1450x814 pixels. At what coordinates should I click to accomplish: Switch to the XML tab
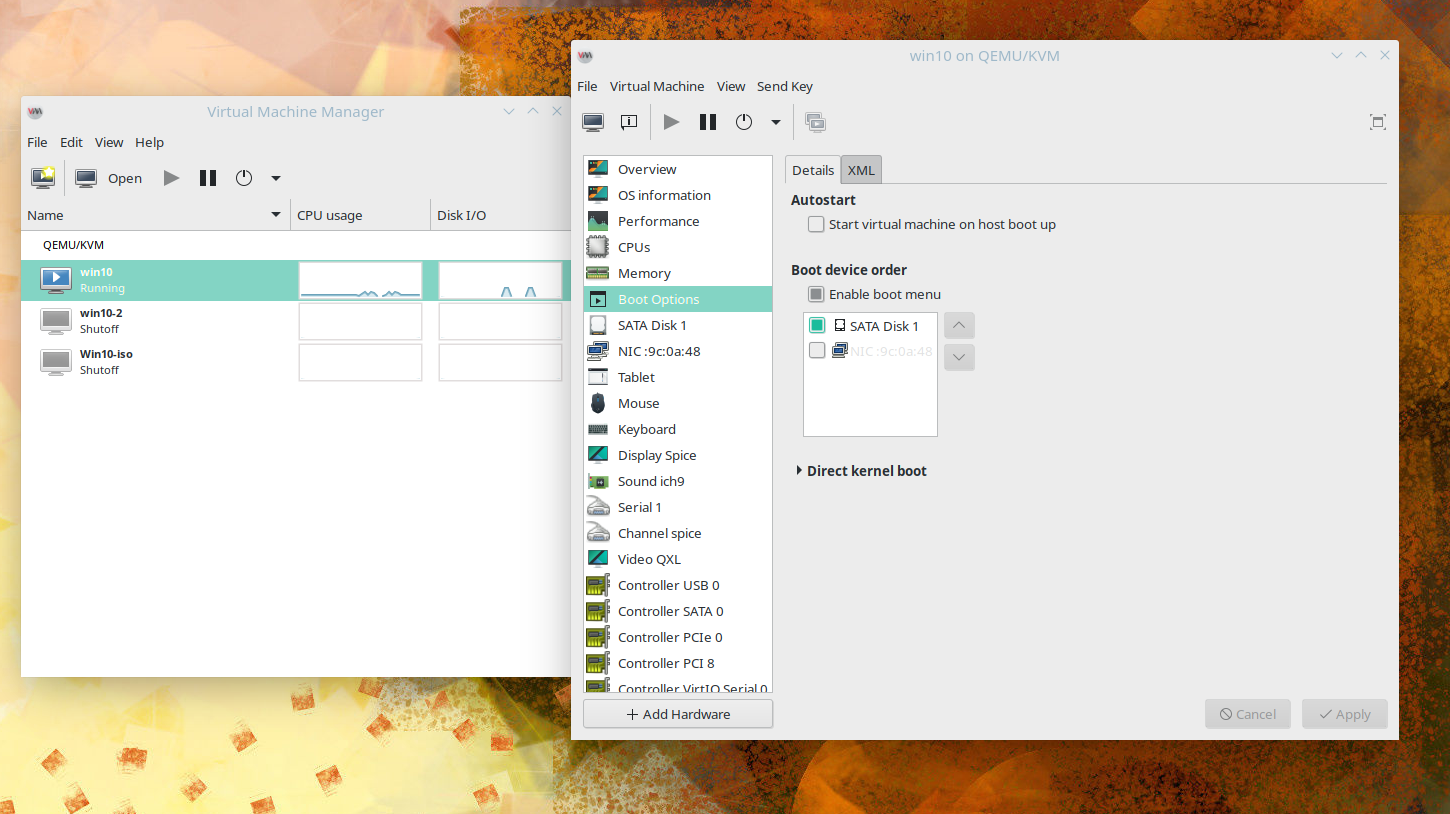tap(861, 170)
